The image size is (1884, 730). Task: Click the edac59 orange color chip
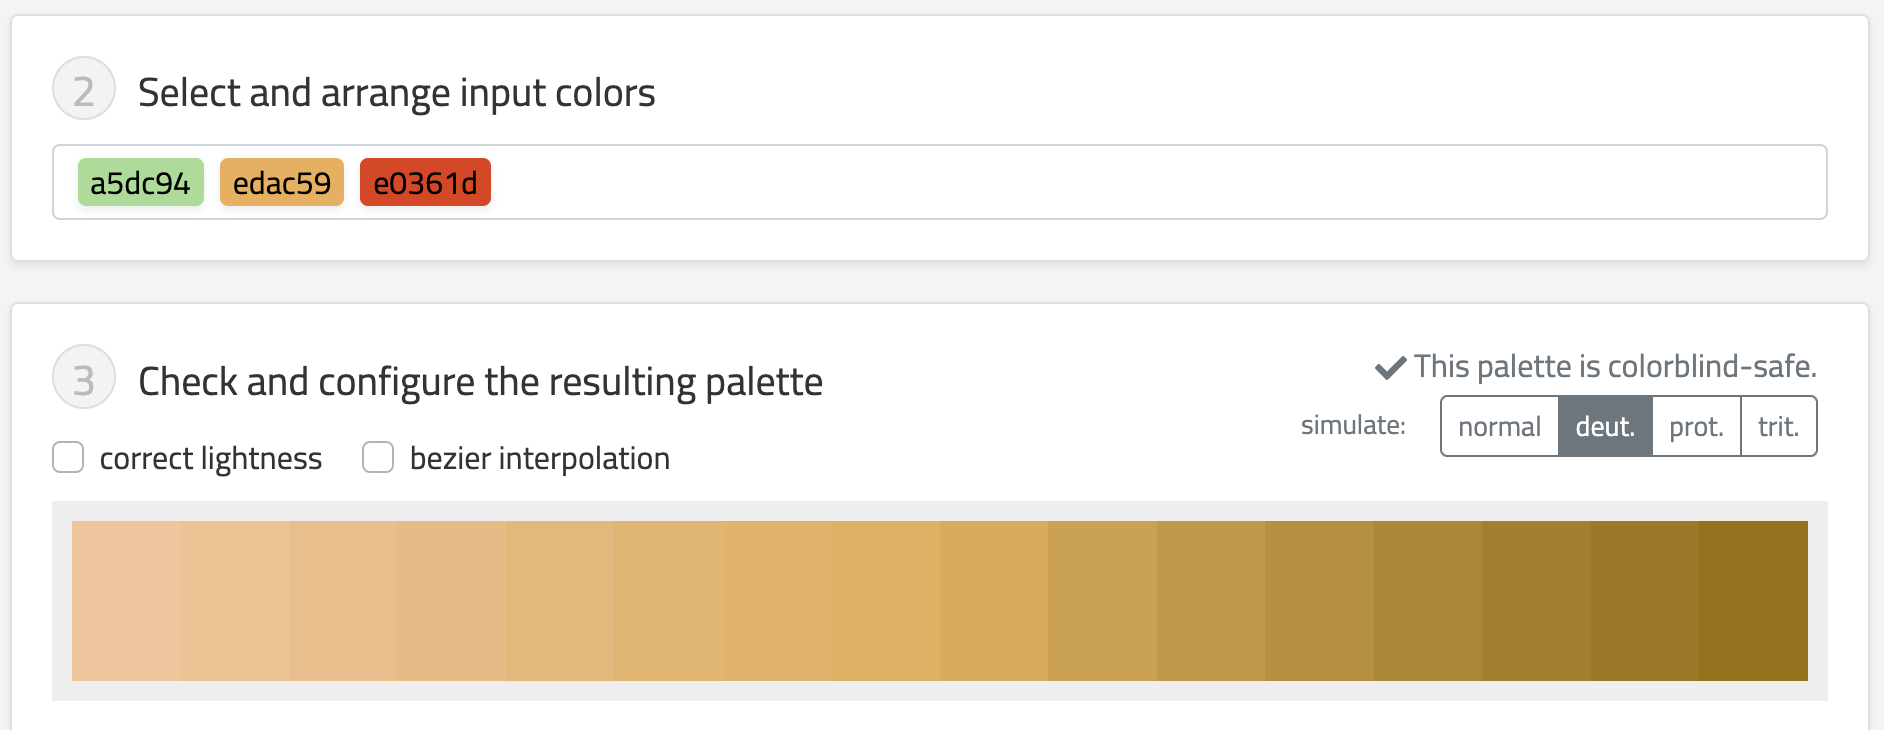click(x=282, y=183)
